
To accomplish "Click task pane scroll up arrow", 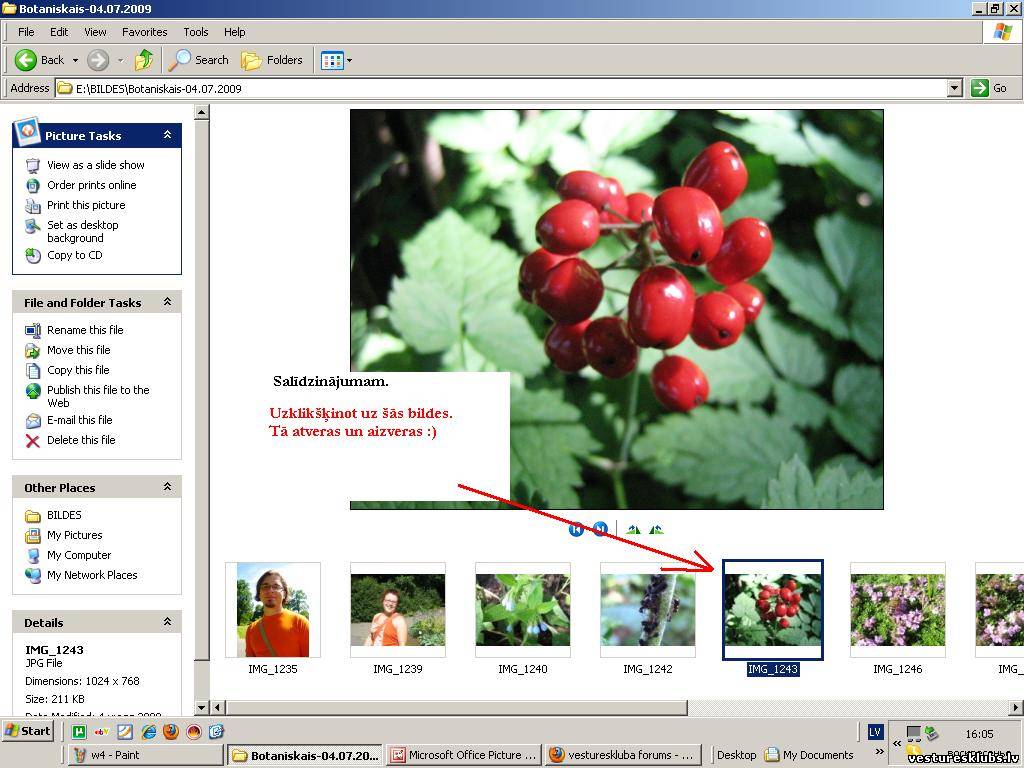I will click(201, 112).
